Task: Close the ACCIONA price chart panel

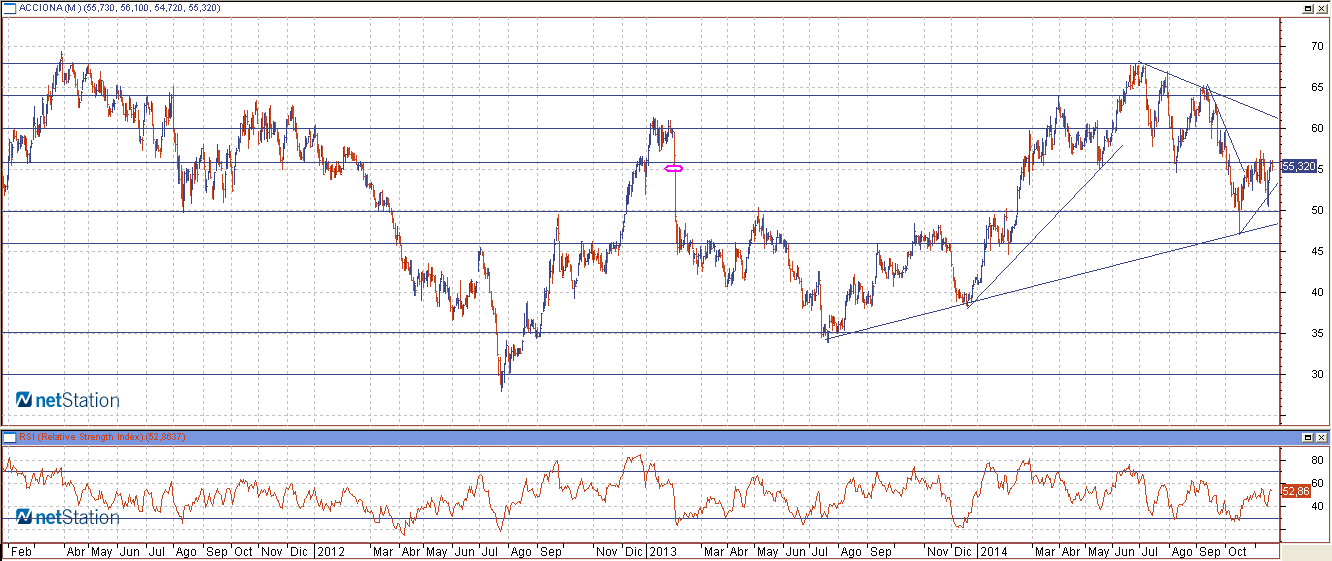Action: click(x=1321, y=8)
